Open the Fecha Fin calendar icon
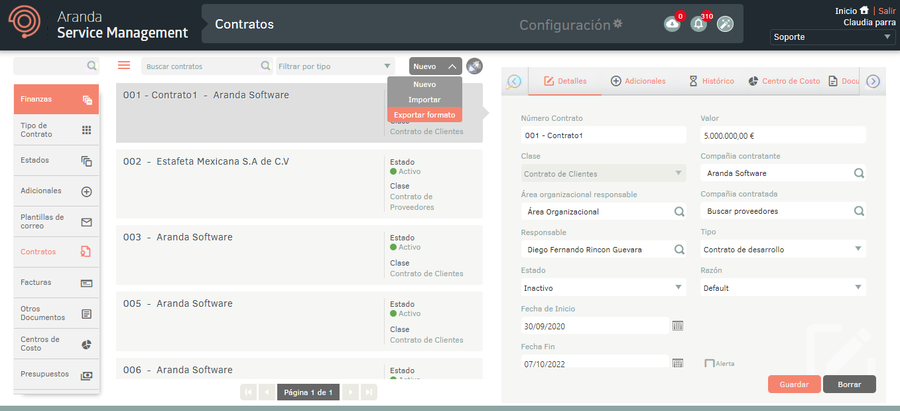The height and width of the screenshot is (411, 900). [678, 363]
